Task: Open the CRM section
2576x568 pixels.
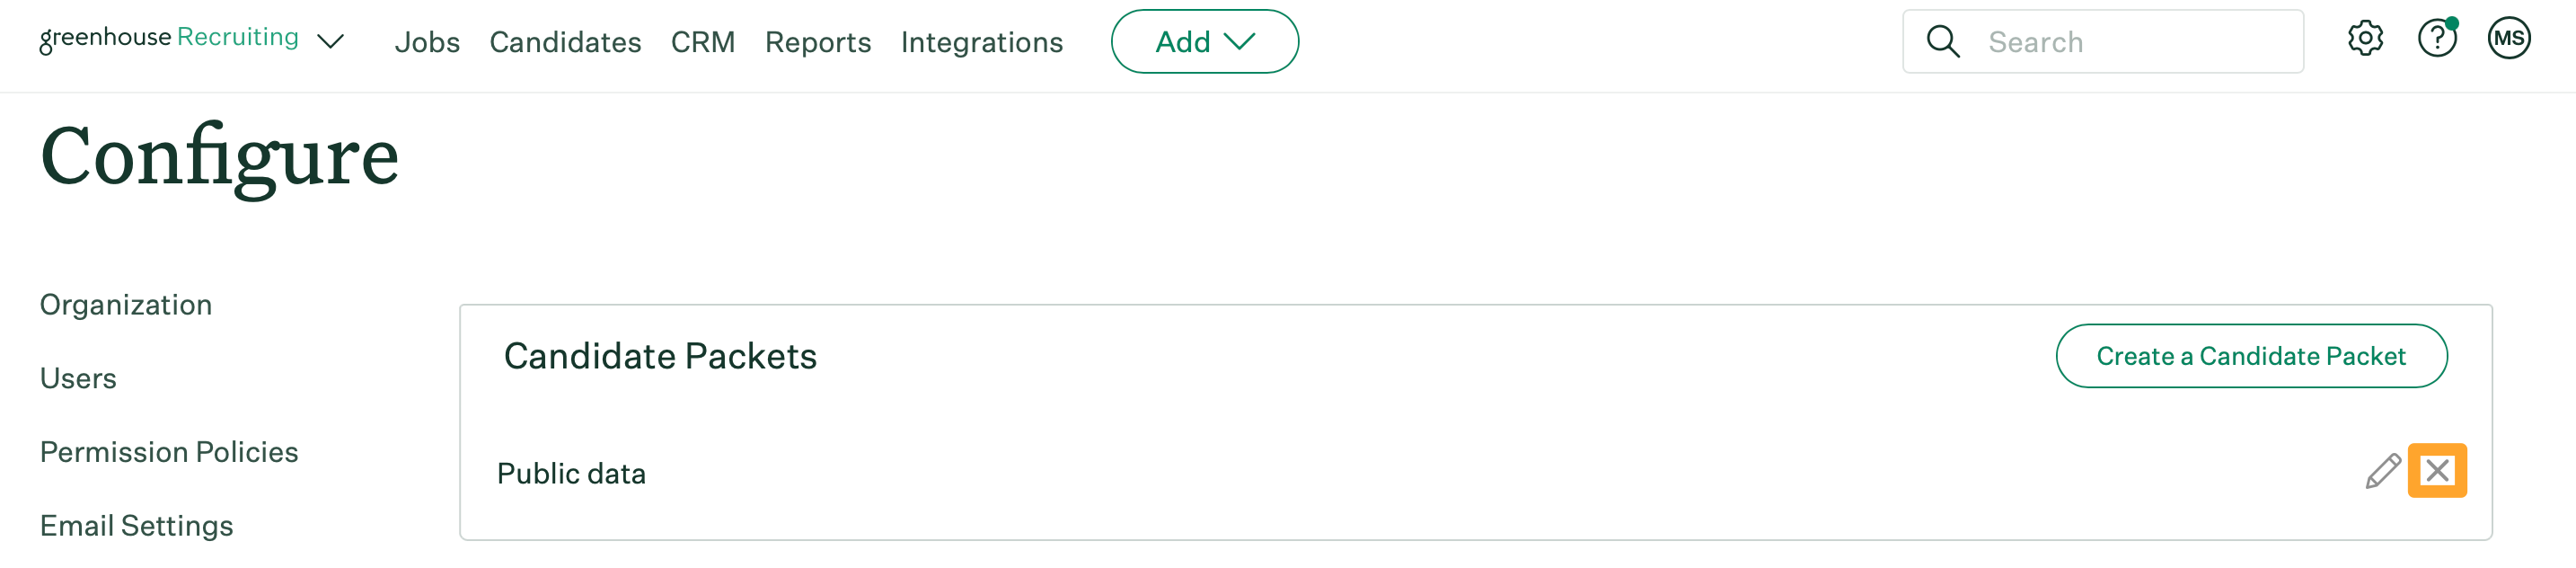Action: (703, 42)
